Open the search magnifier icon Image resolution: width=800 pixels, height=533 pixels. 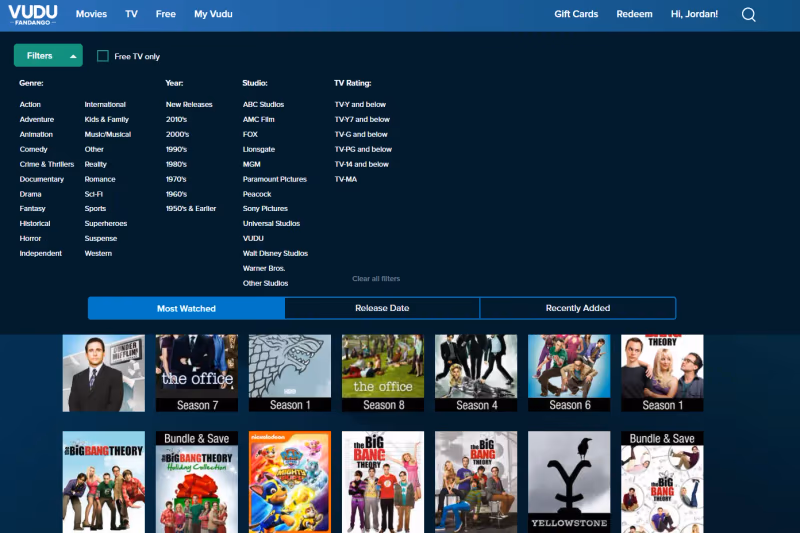[x=748, y=14]
